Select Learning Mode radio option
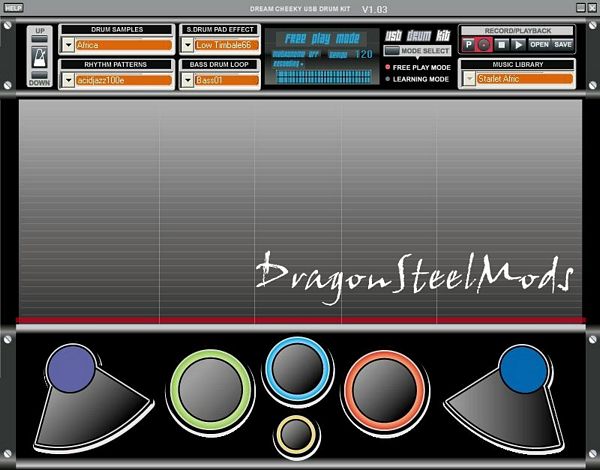 point(388,79)
